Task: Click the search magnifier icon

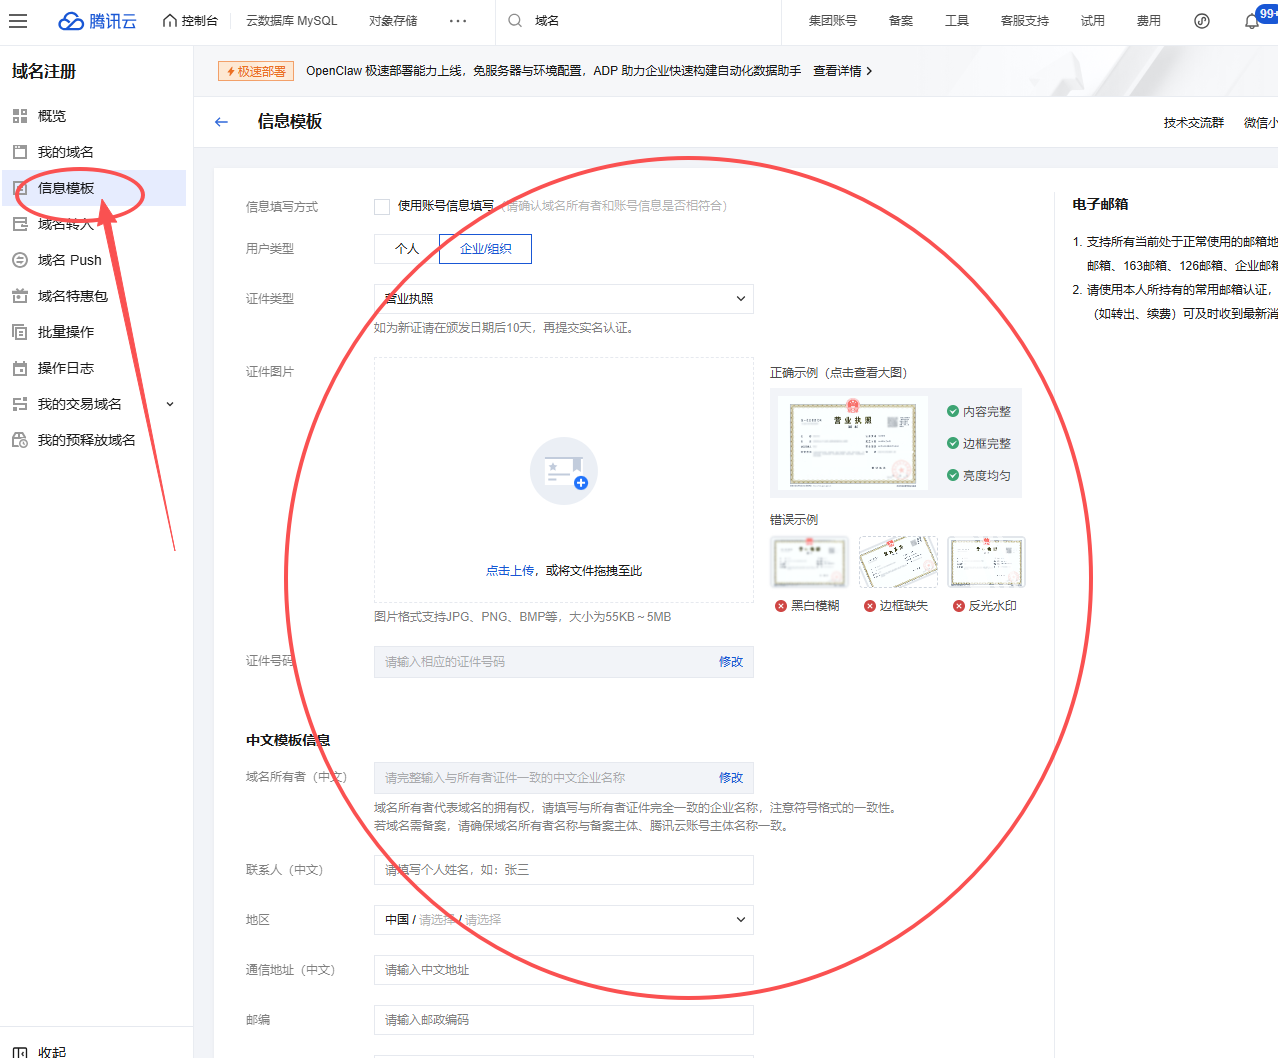Action: 515,21
